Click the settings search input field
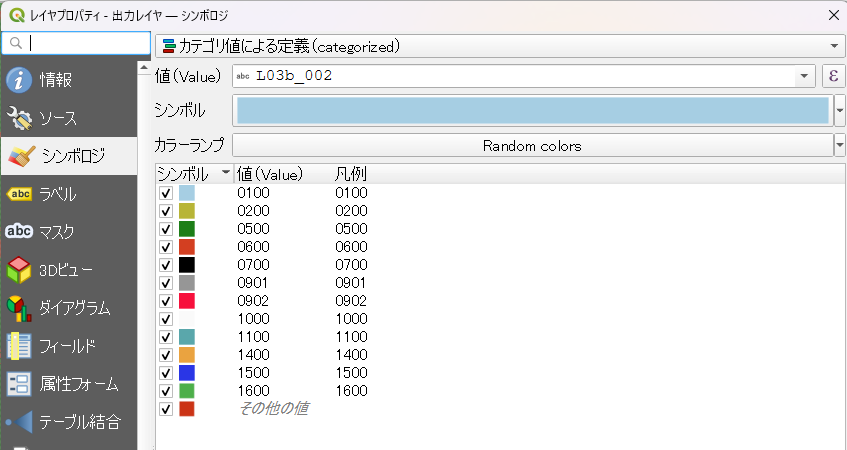The image size is (847, 450). tap(76, 43)
